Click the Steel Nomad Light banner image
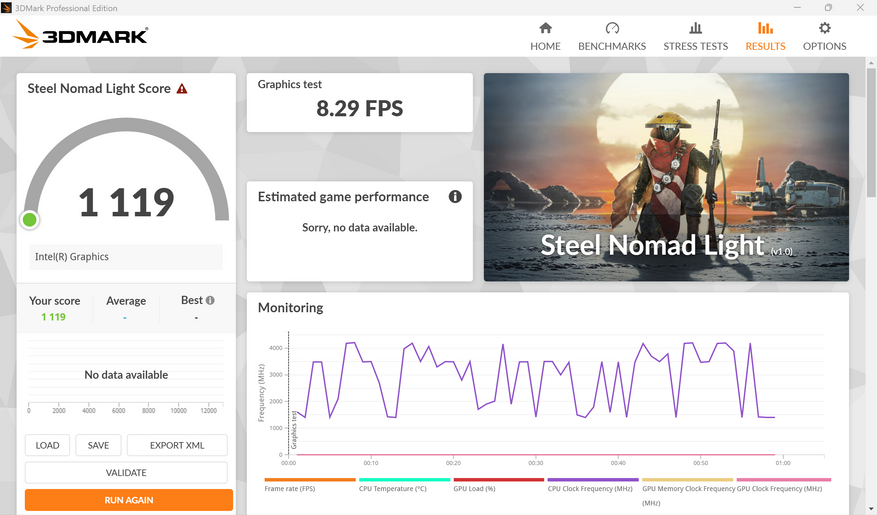877x515 pixels. coord(666,177)
